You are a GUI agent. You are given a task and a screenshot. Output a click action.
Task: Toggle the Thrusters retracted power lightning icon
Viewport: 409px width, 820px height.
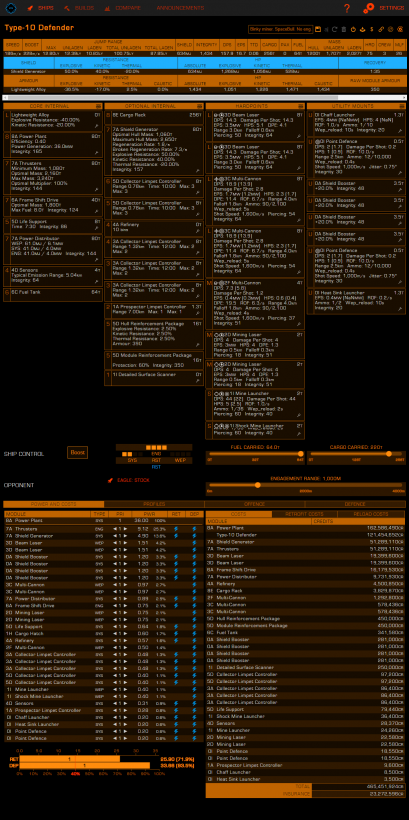176,529
